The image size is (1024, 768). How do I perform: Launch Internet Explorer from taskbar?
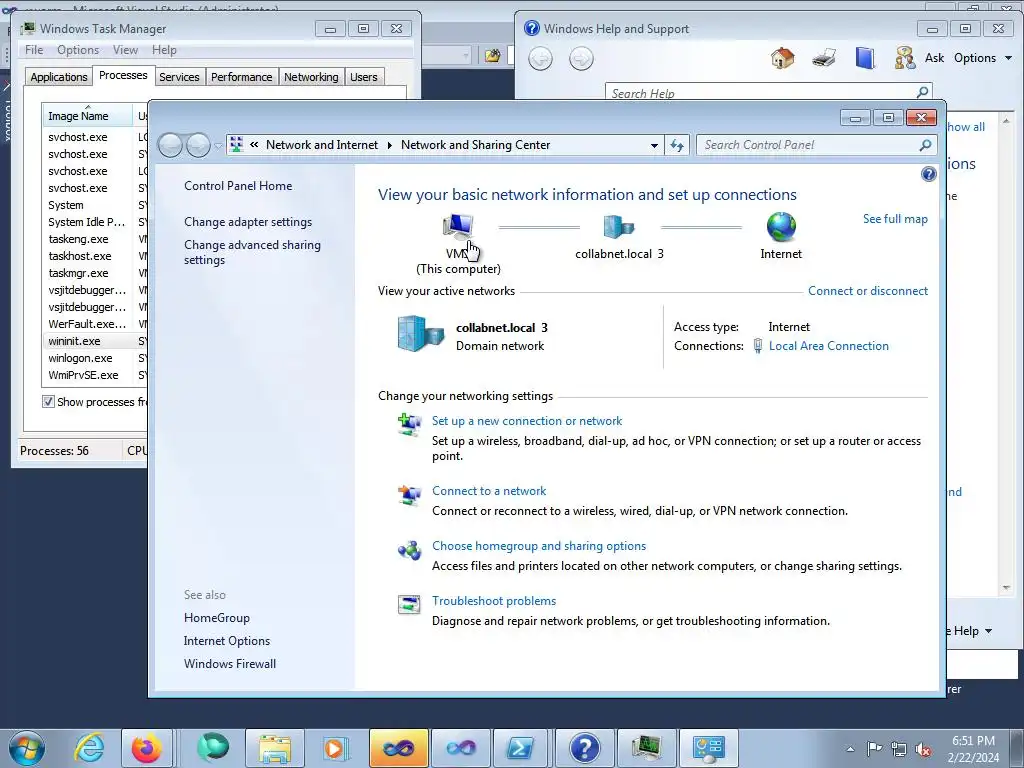tap(89, 748)
